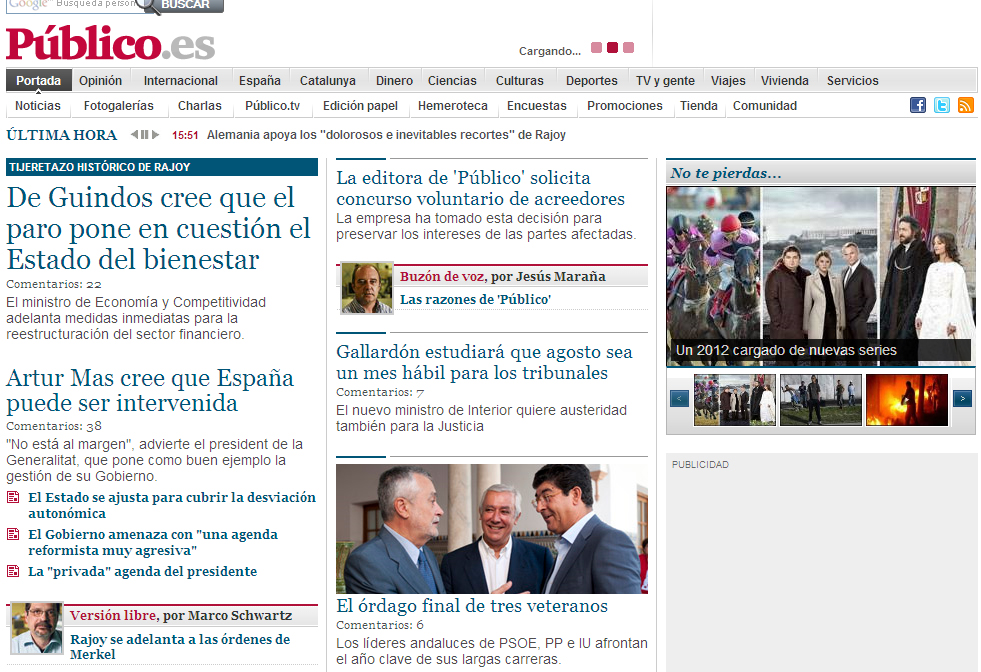Pause the Última Hora news ticker
The height and width of the screenshot is (672, 981).
(x=145, y=135)
